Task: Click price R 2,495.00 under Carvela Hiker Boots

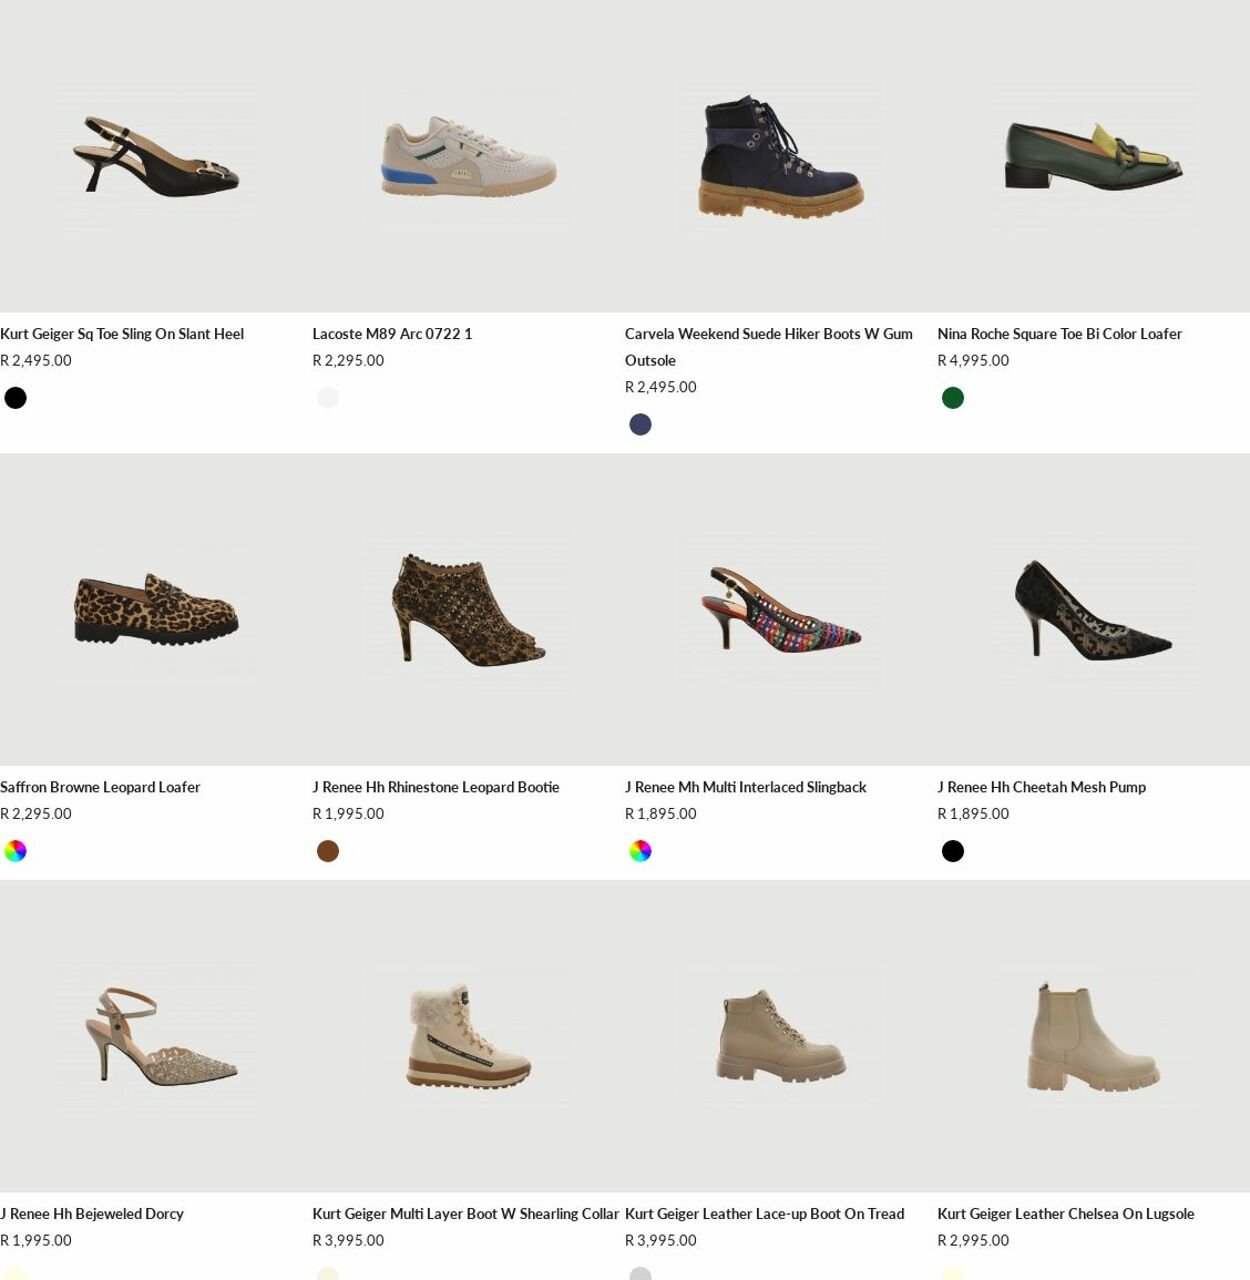Action: pos(661,387)
